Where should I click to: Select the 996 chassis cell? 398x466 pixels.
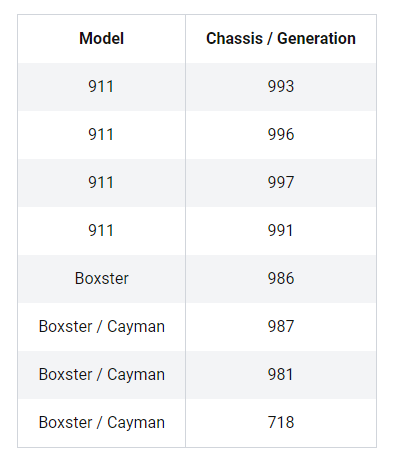(x=281, y=135)
